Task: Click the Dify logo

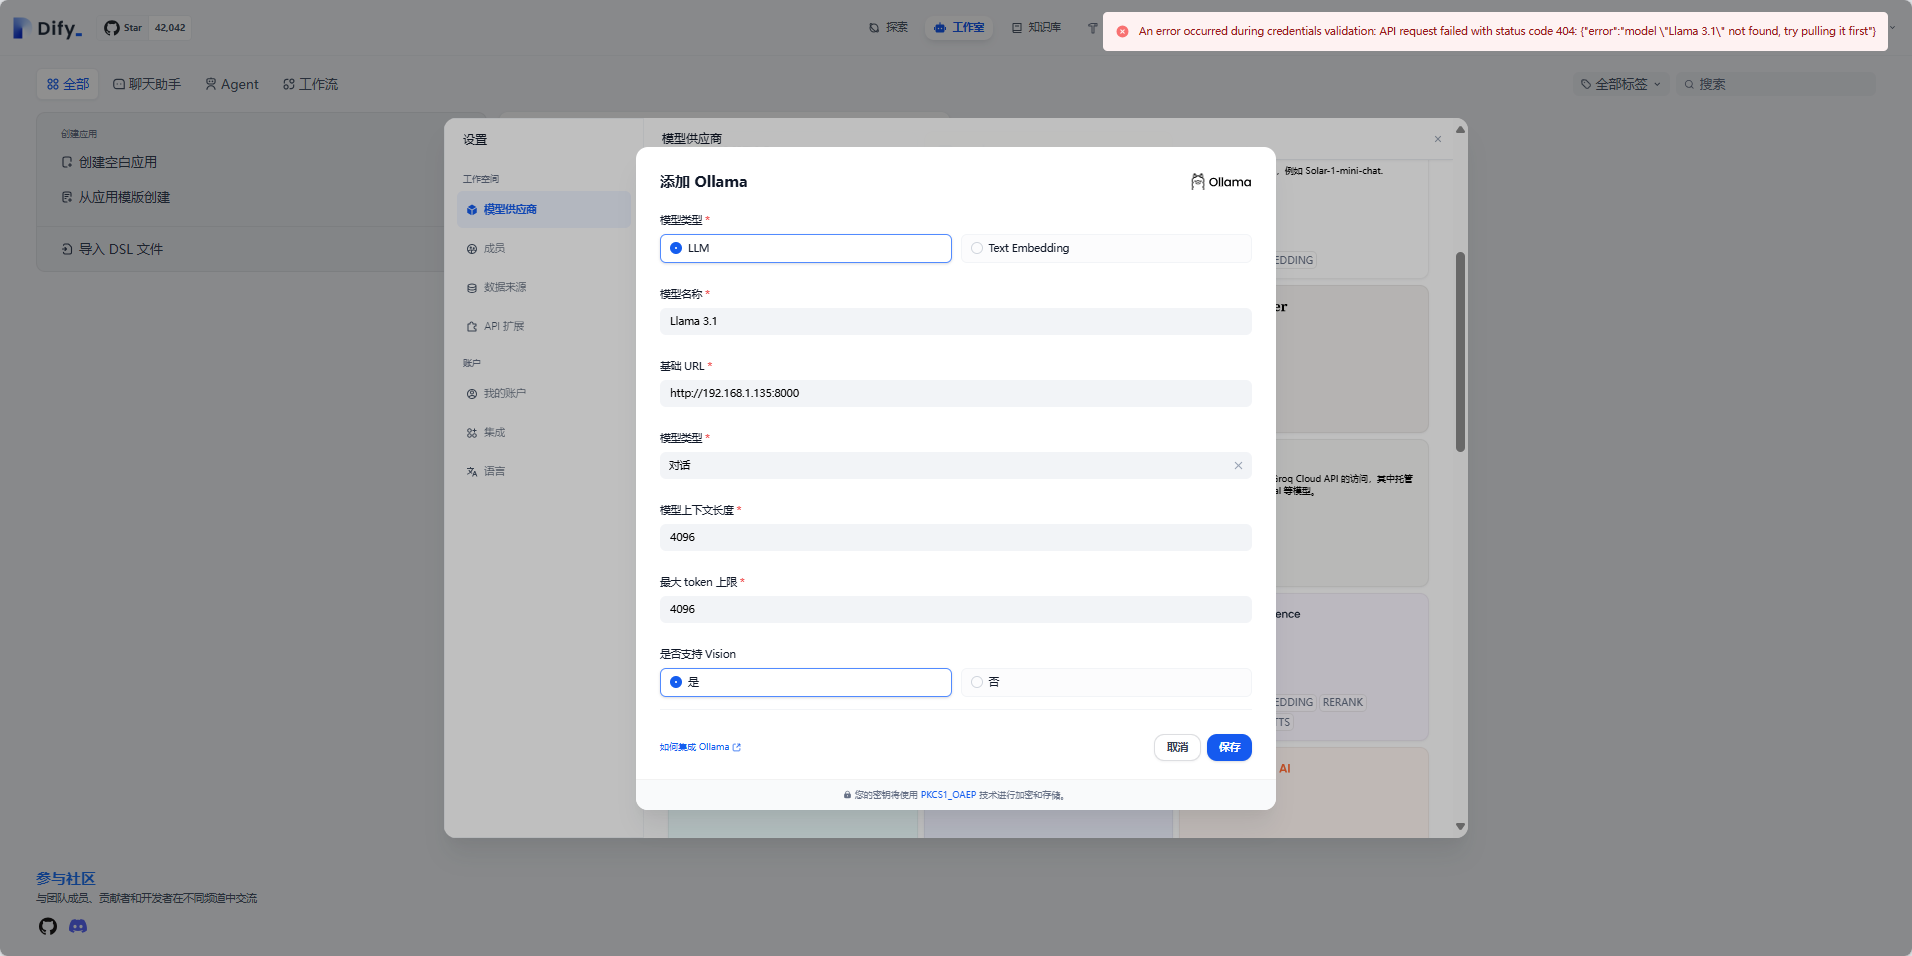Action: (48, 28)
